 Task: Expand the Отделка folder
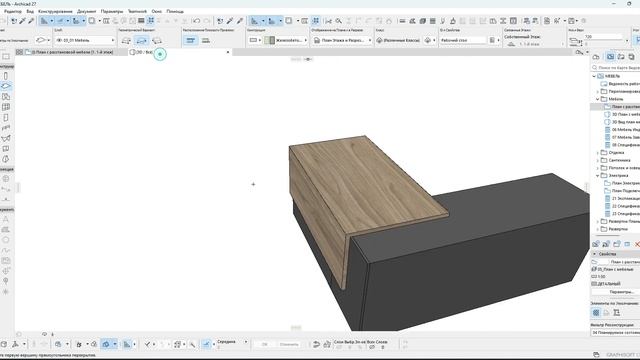[598, 152]
